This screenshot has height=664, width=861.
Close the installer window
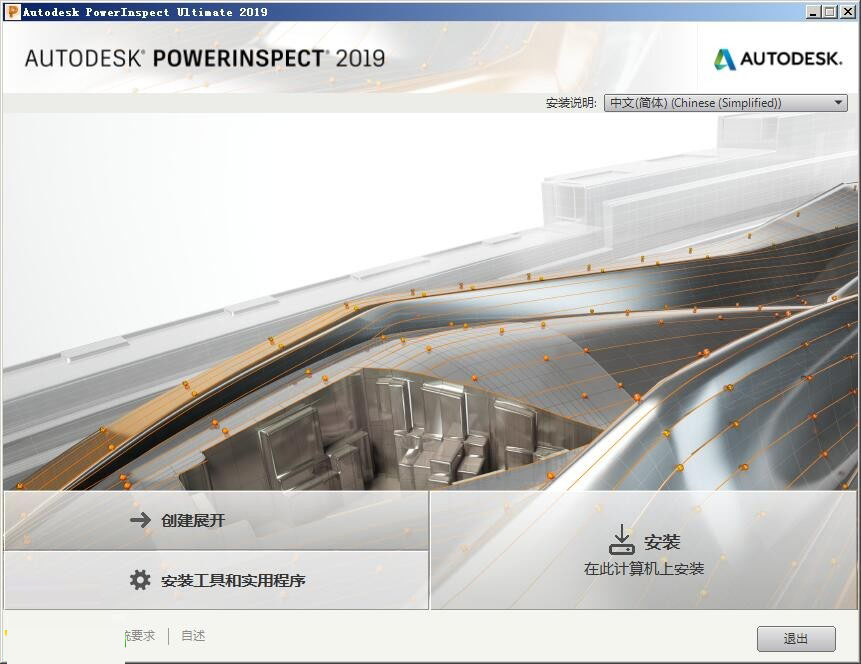pyautogui.click(x=847, y=12)
